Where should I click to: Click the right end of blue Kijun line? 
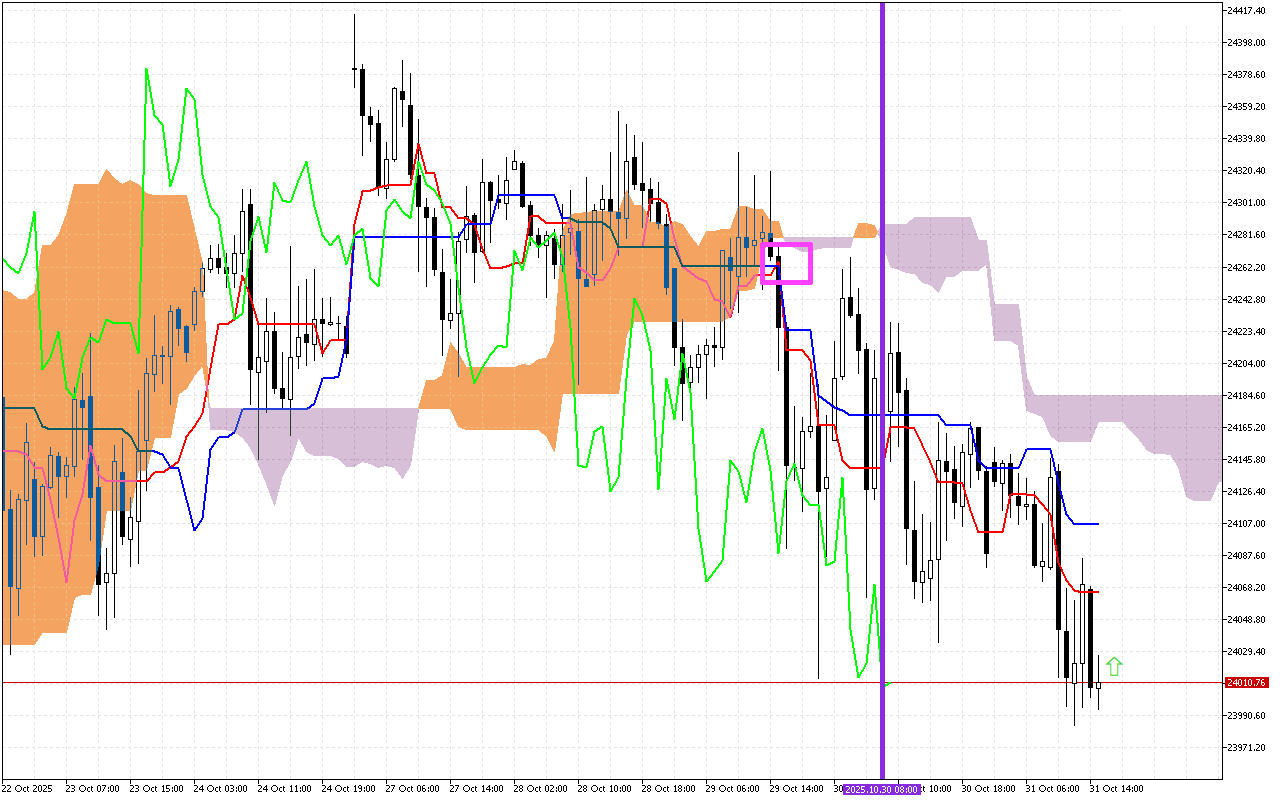tap(1097, 524)
